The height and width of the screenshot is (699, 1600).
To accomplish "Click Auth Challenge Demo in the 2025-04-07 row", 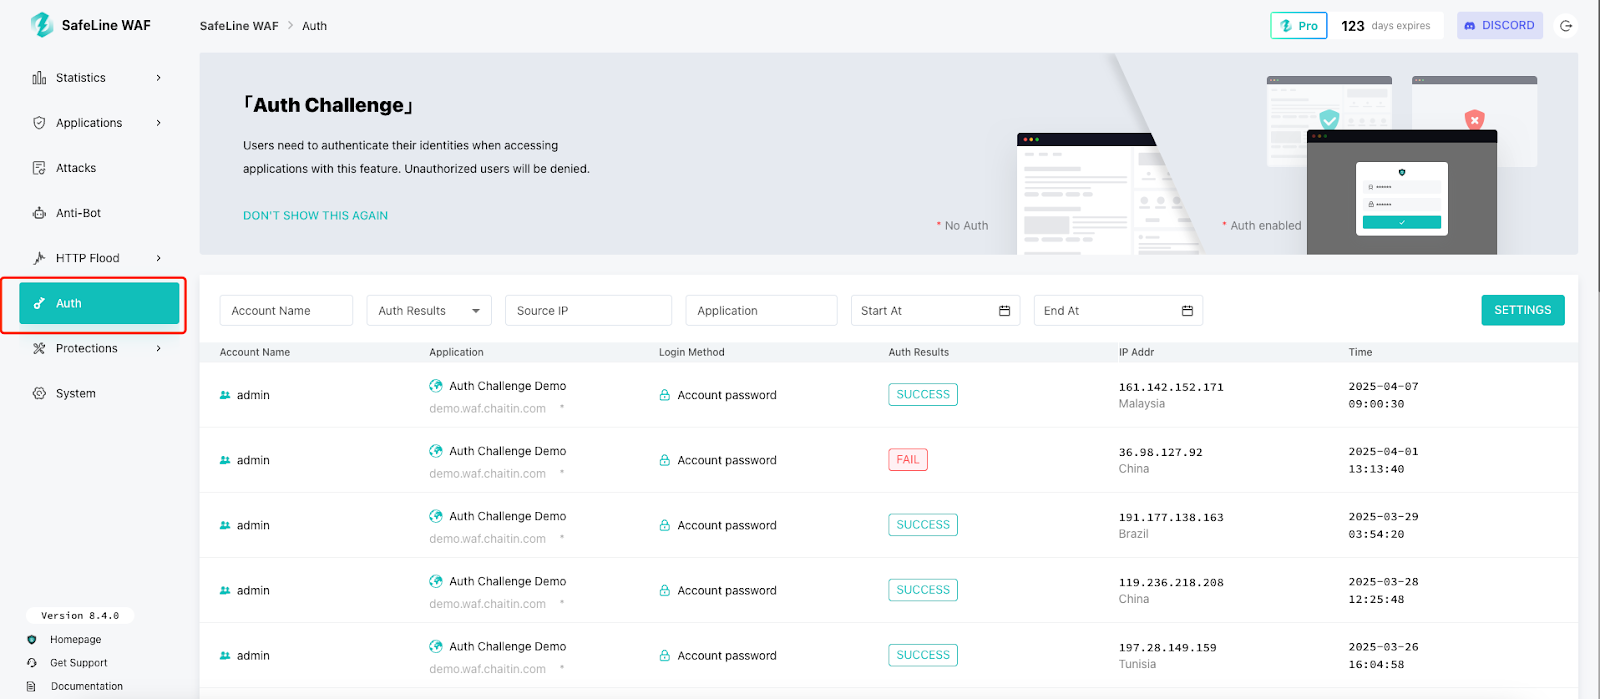I will 508,386.
